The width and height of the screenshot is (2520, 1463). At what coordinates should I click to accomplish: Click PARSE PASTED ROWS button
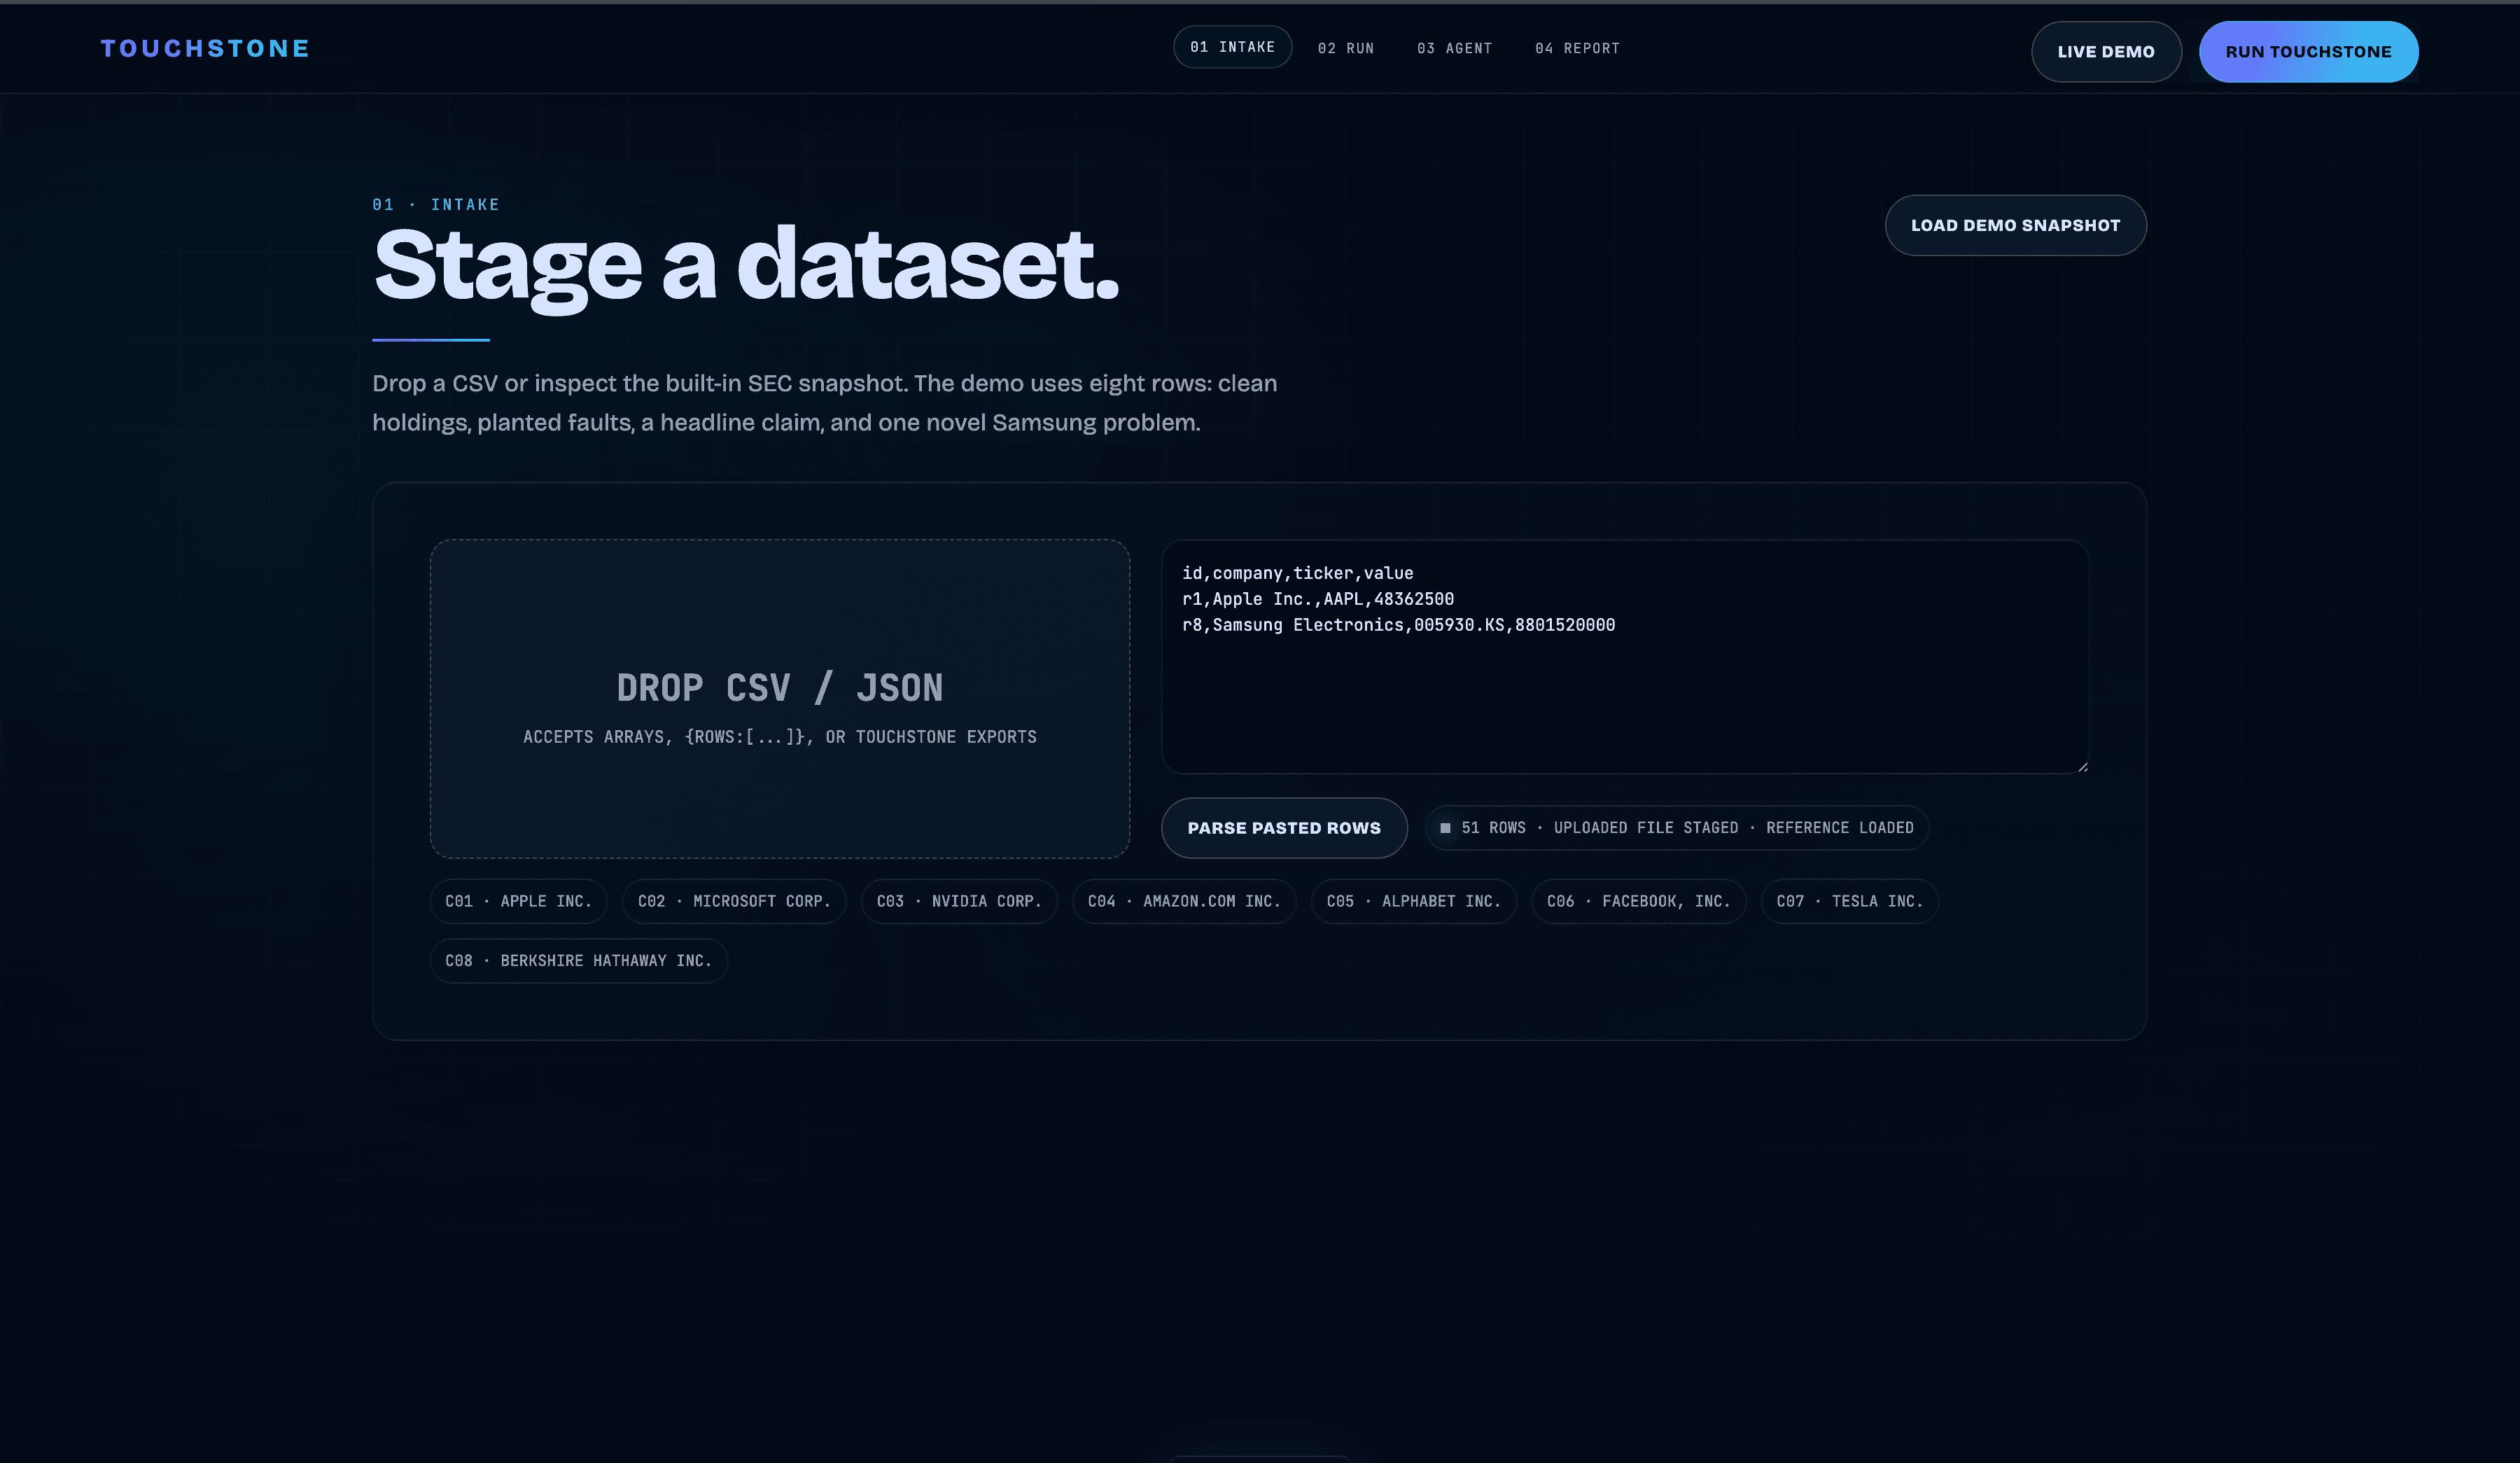click(1284, 828)
